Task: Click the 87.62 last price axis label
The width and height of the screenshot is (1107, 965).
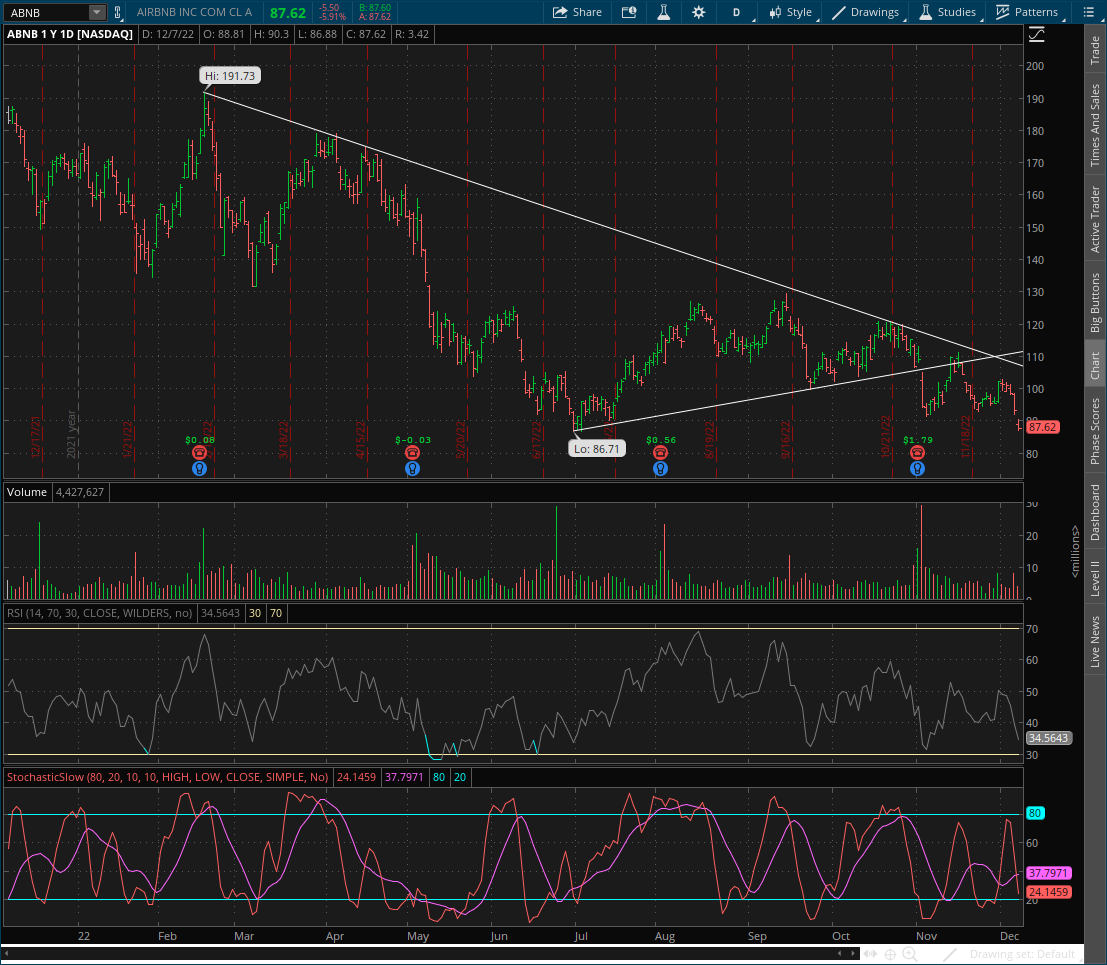Action: click(1042, 427)
